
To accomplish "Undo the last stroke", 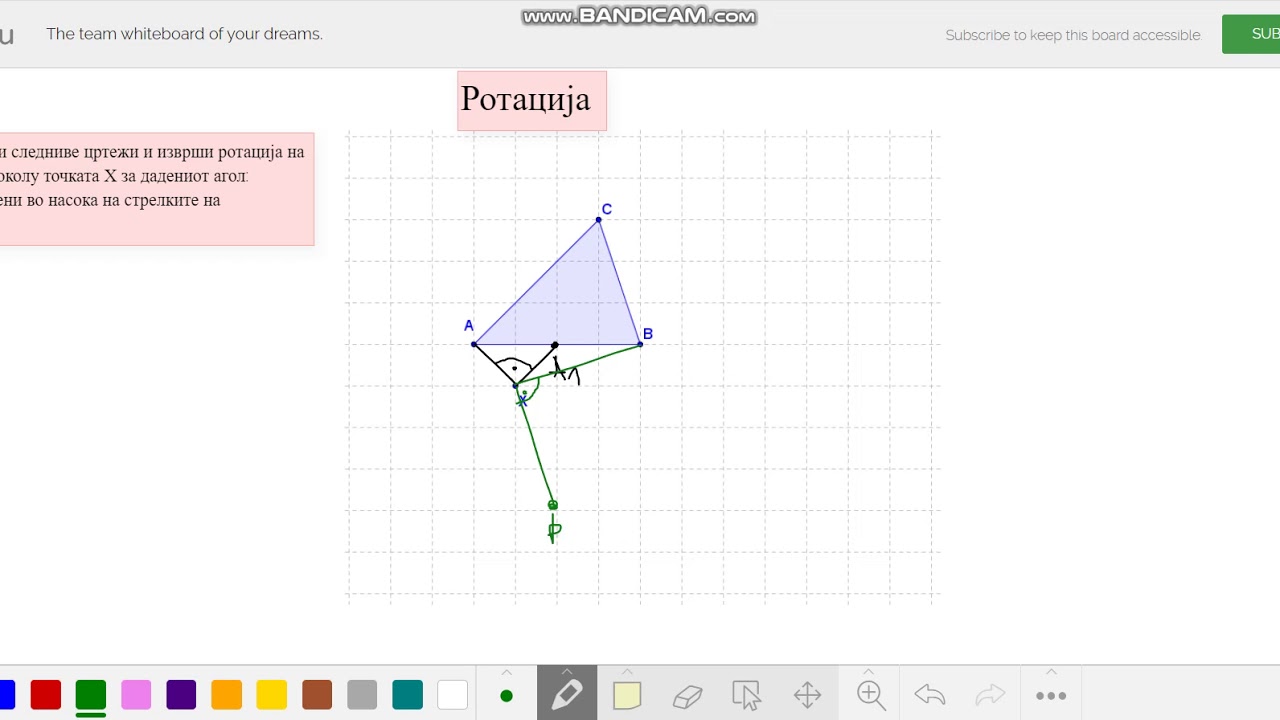I will [930, 695].
